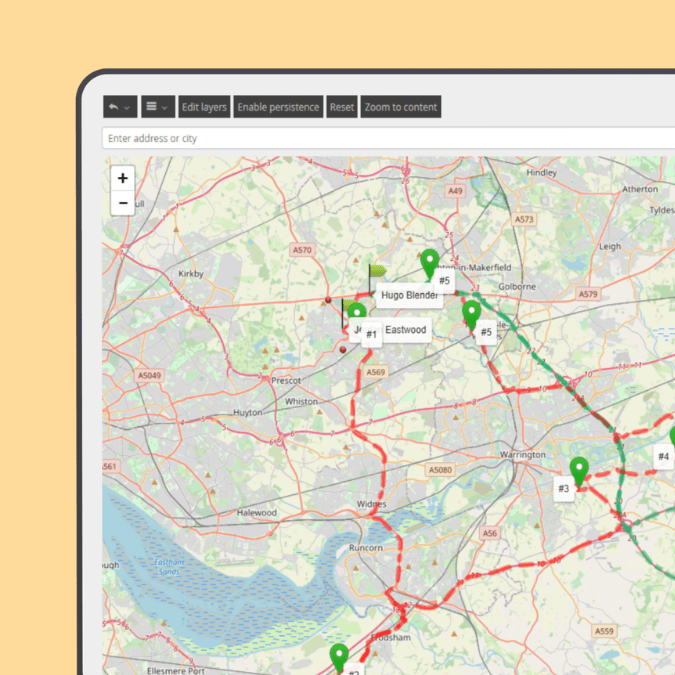Select the #1 stop label
675x675 pixels.
[x=371, y=335]
